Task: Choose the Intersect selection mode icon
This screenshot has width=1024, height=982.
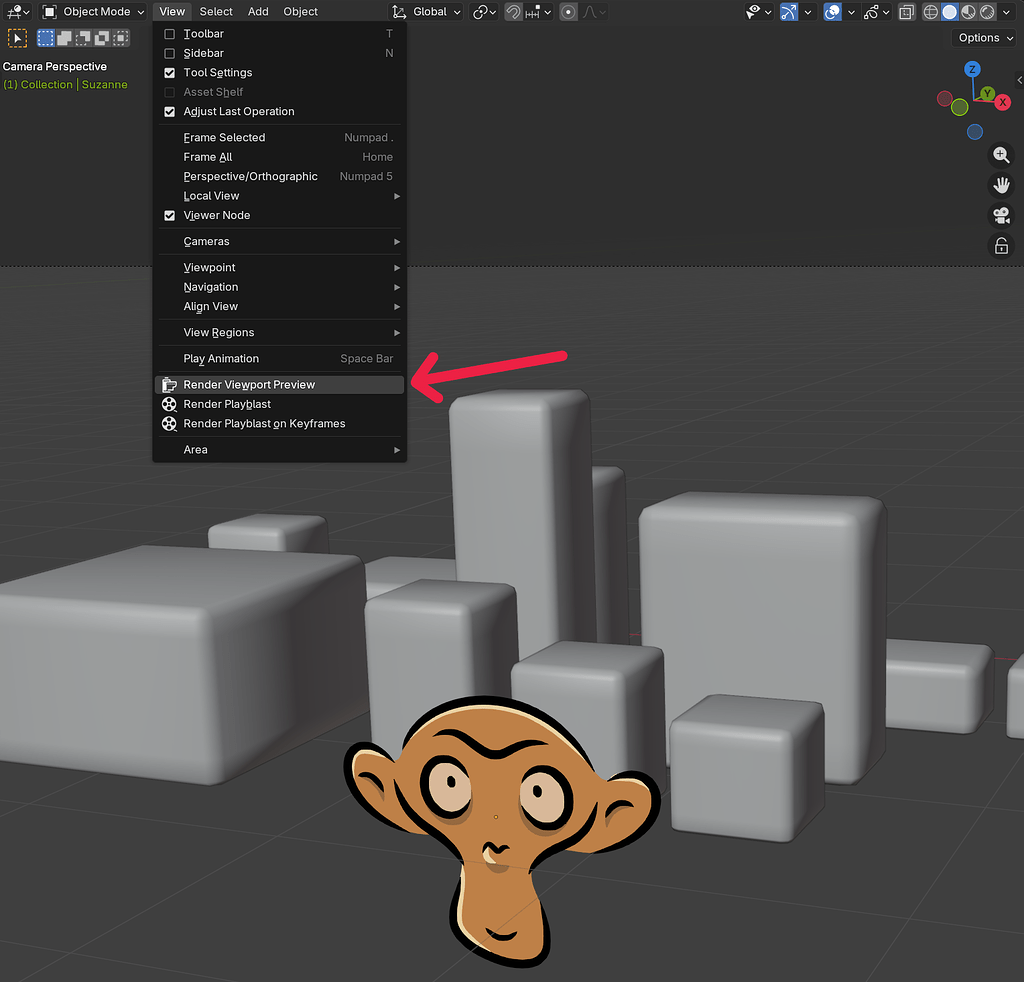Action: click(121, 38)
